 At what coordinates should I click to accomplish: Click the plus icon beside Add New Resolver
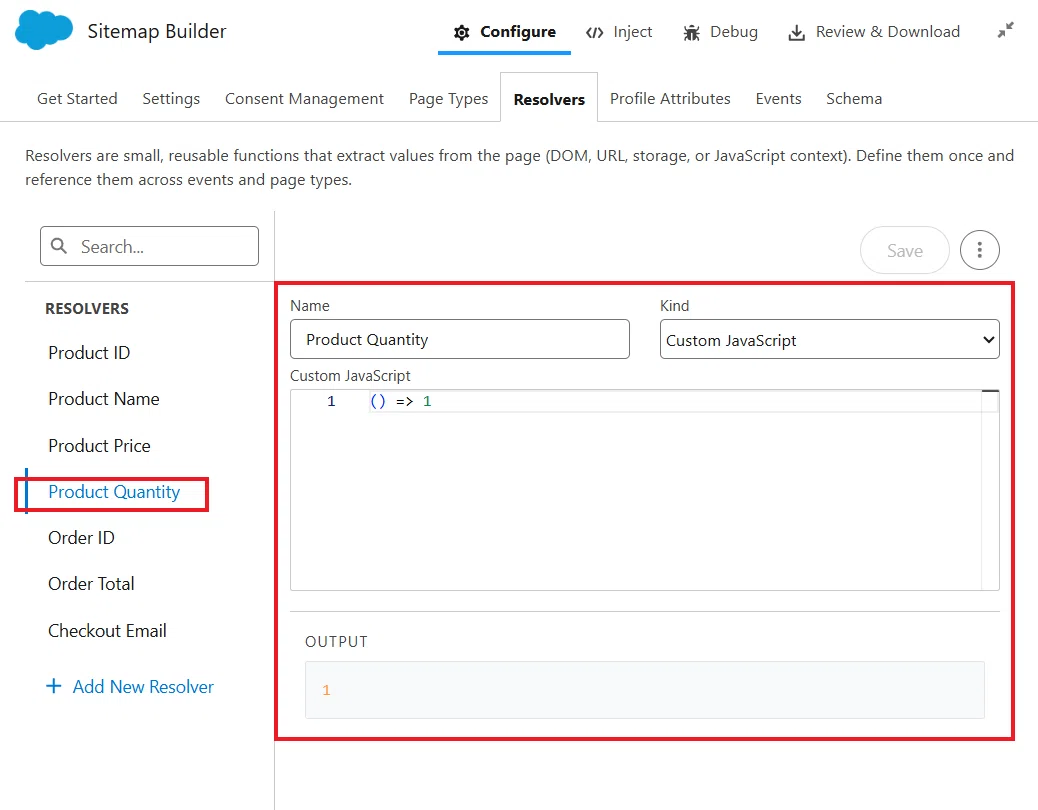[54, 686]
